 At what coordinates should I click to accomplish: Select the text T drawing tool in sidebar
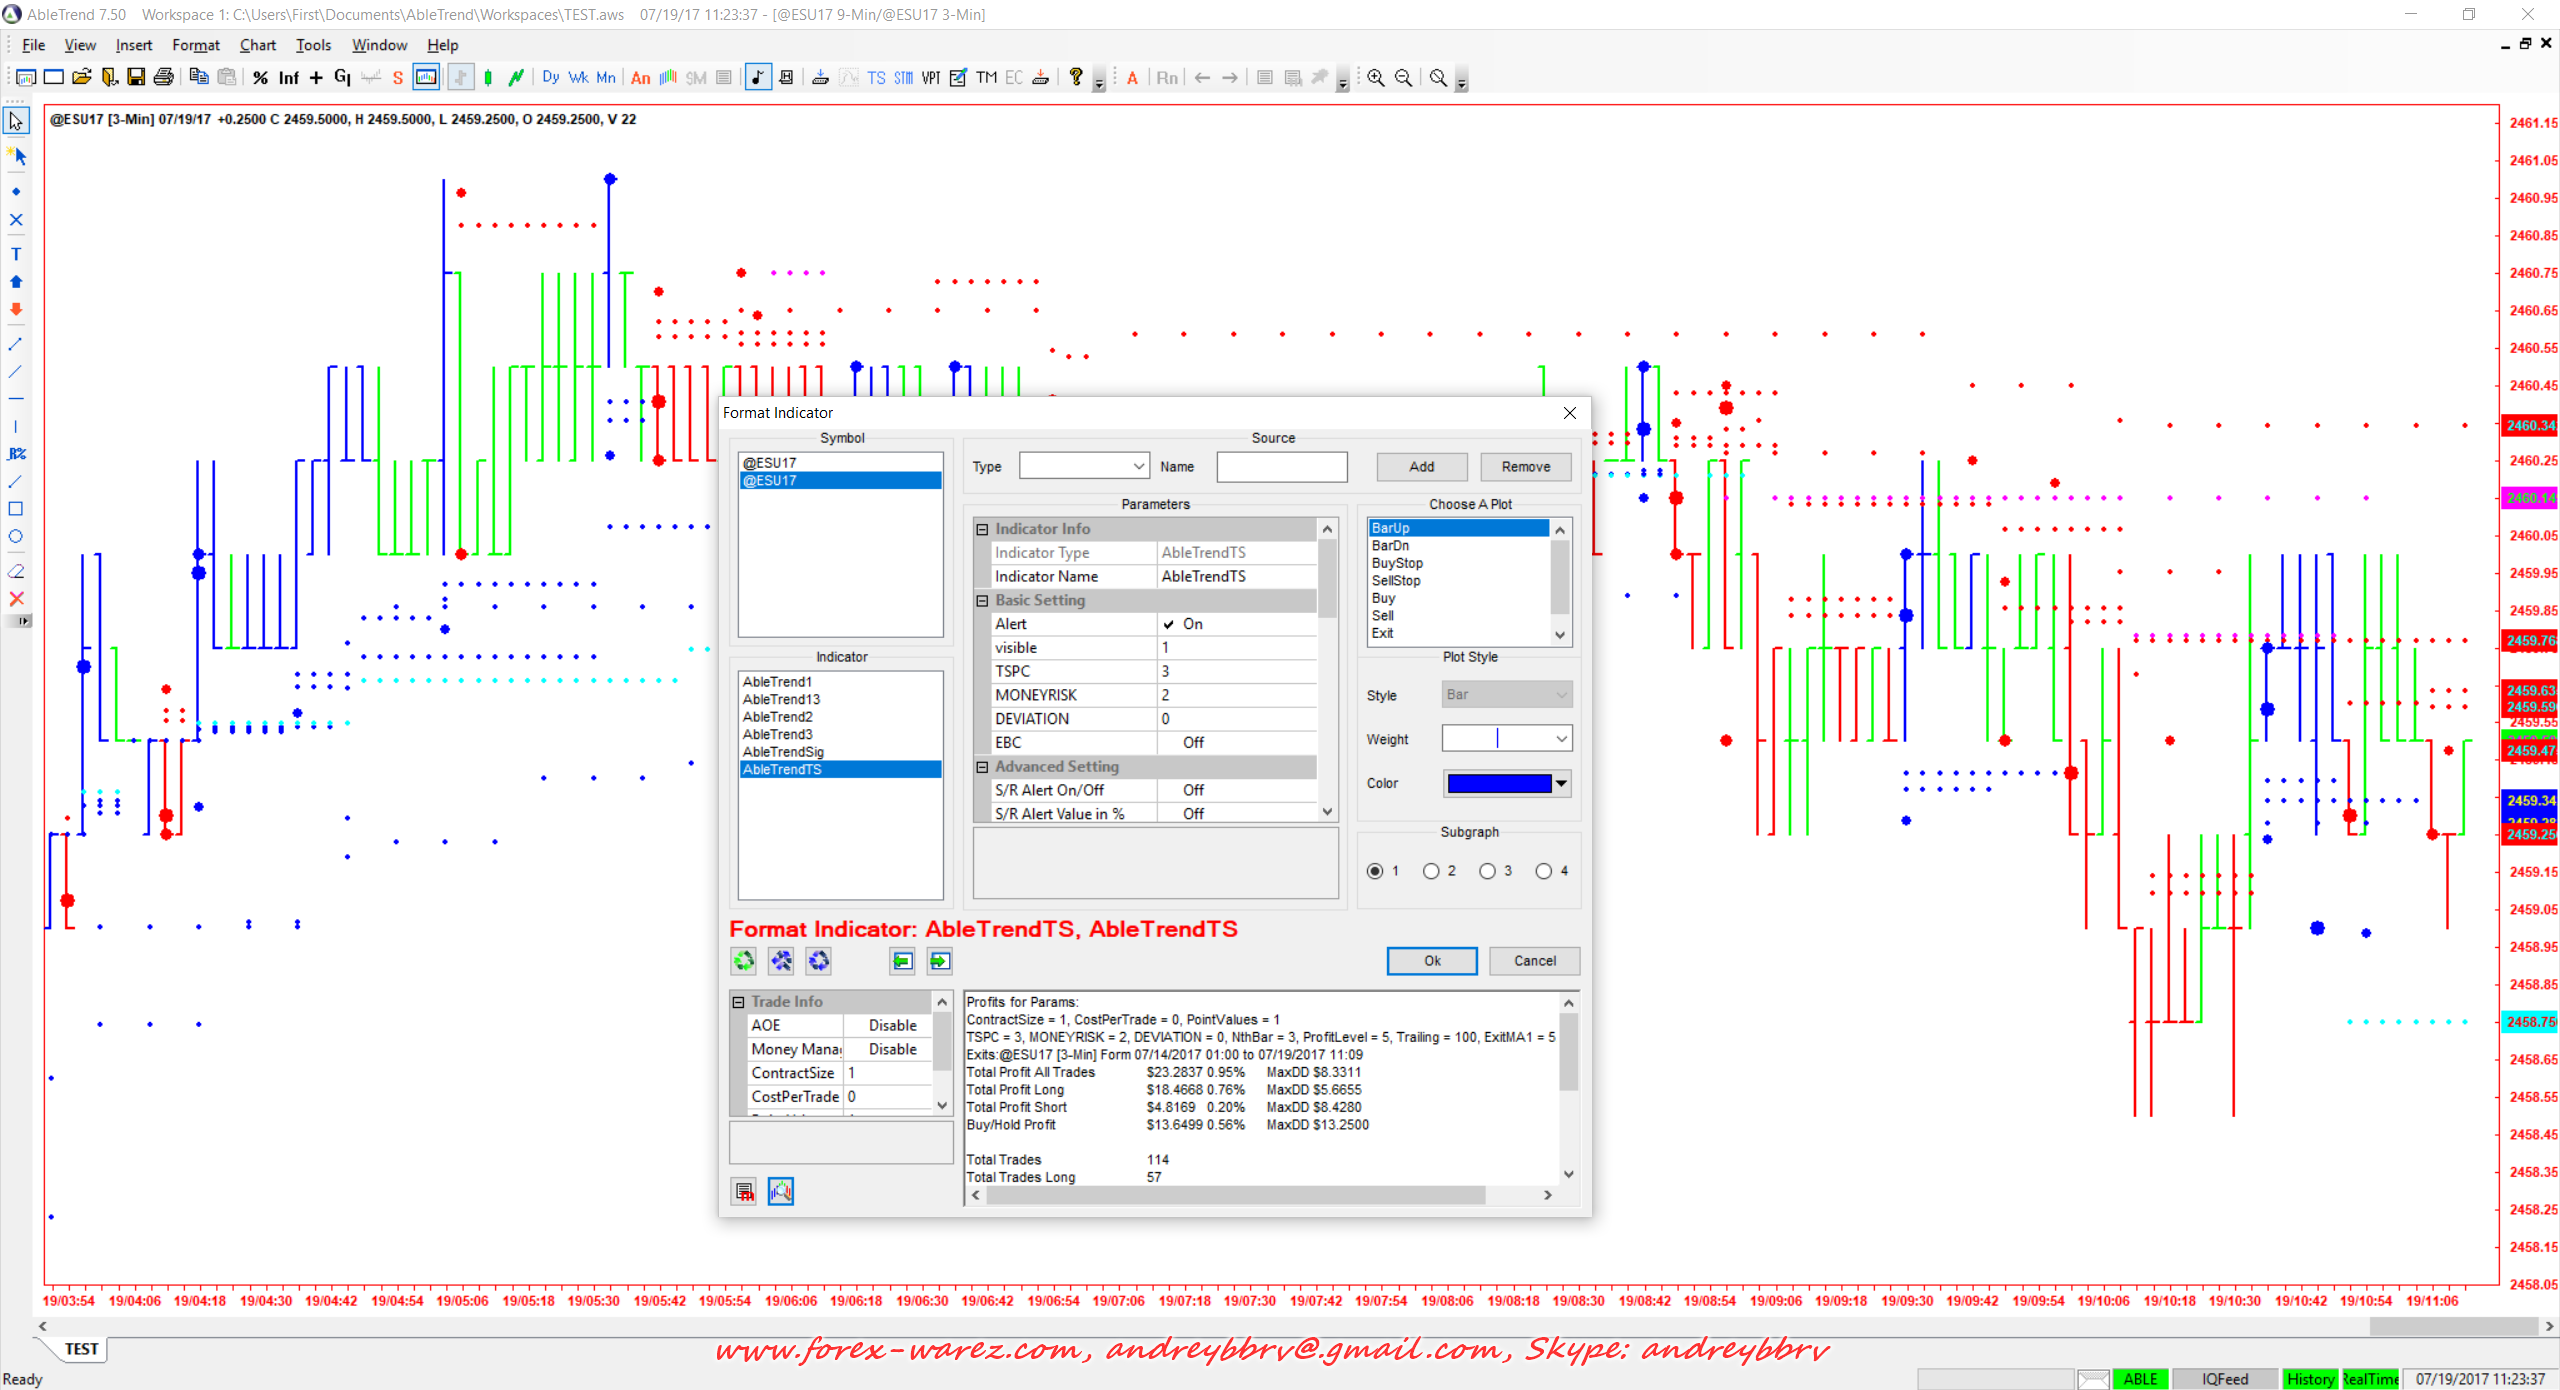16,254
